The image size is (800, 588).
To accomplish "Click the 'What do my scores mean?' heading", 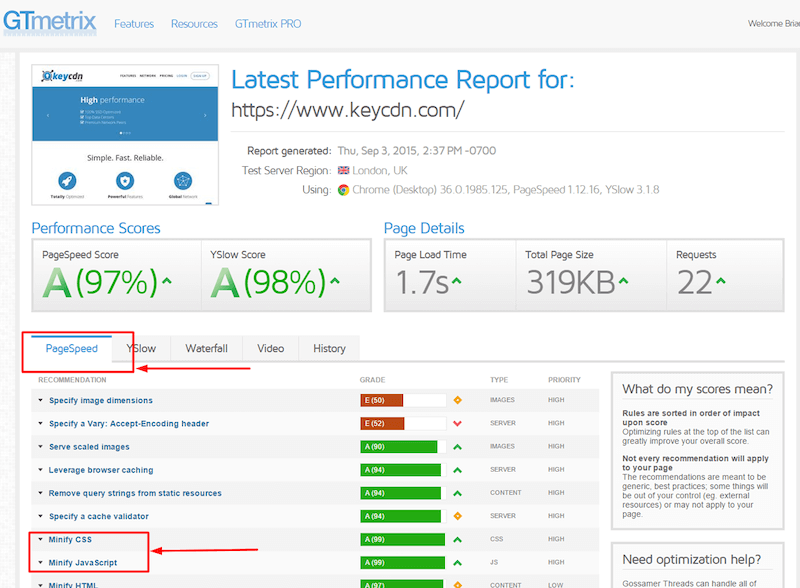I will click(x=697, y=389).
